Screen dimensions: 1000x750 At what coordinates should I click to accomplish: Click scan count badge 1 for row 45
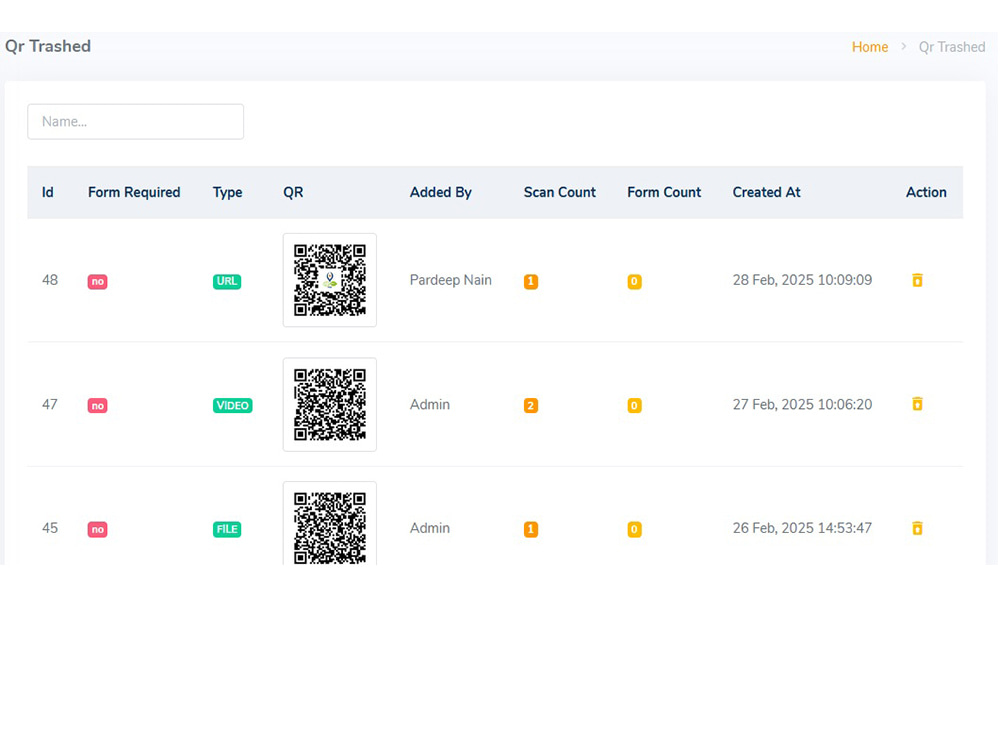(531, 529)
